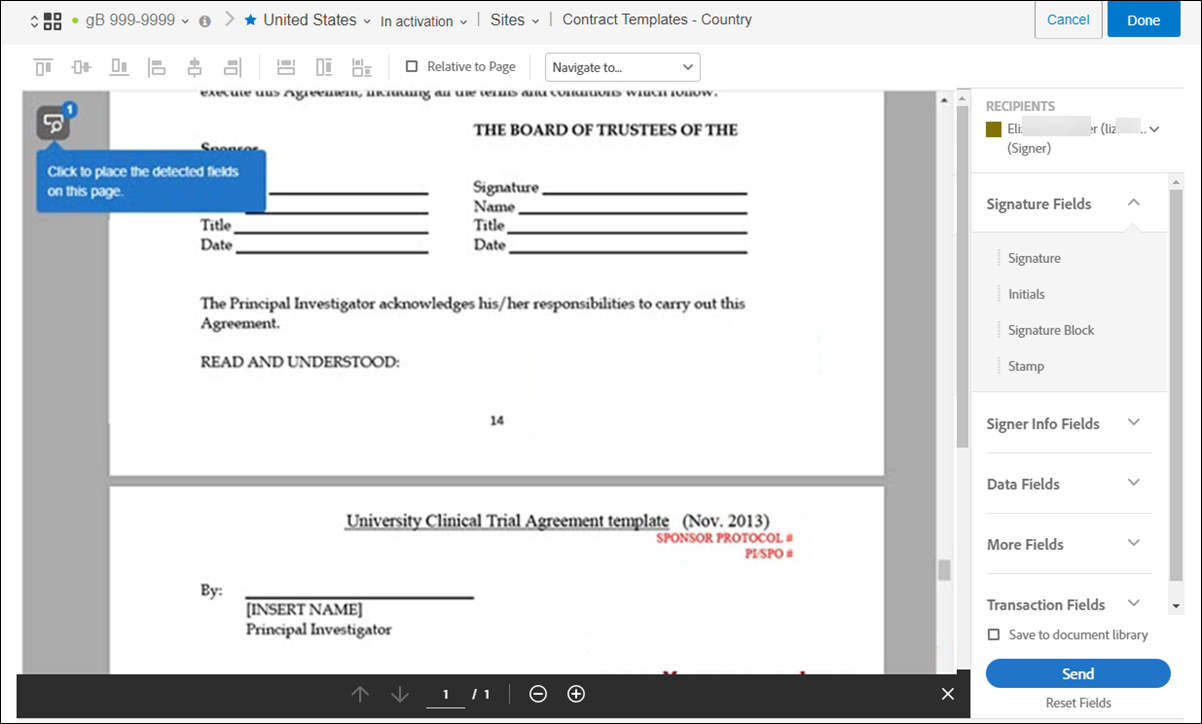The image size is (1202, 724).
Task: Click the Cancel button
Action: (x=1068, y=20)
